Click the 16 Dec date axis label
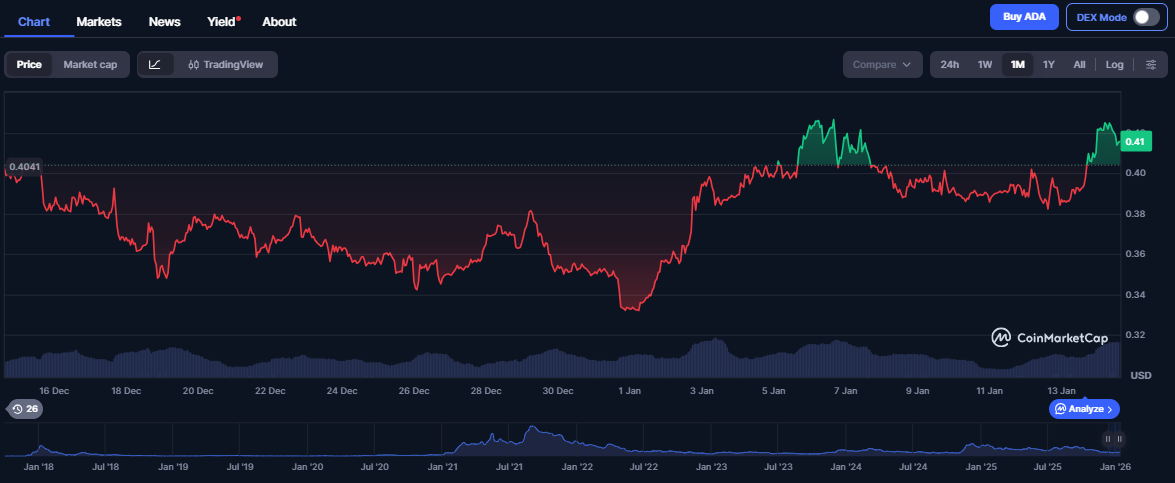This screenshot has height=483, width=1175. coord(54,390)
